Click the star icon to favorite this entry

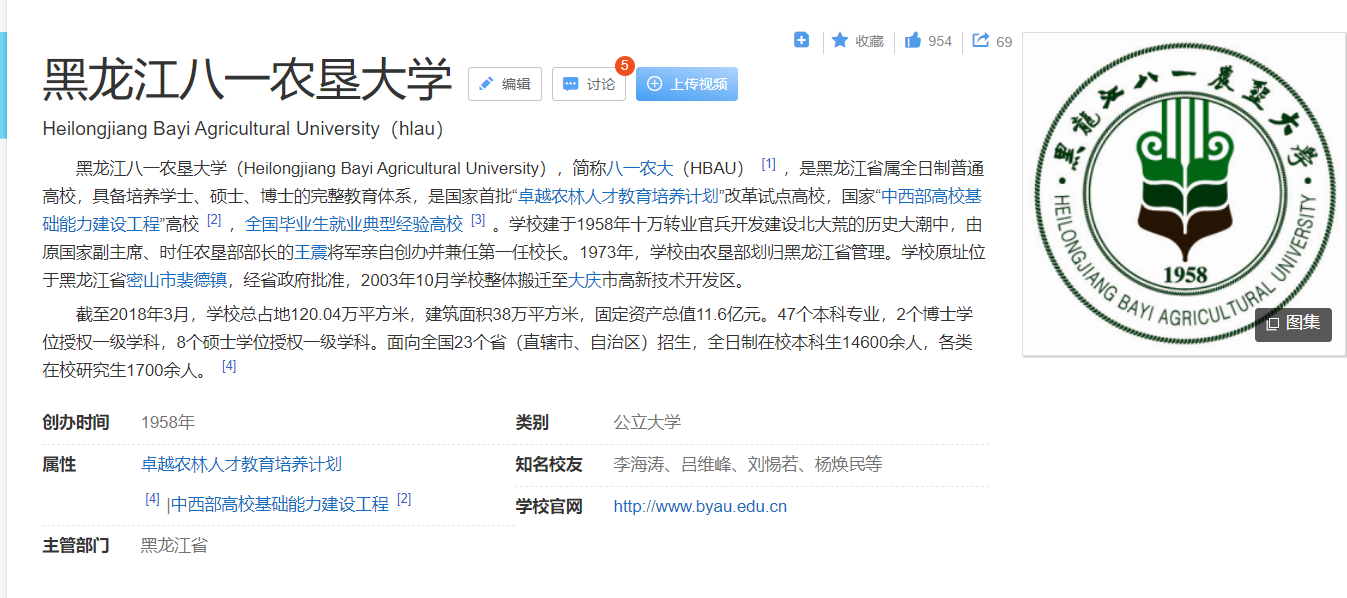click(840, 40)
